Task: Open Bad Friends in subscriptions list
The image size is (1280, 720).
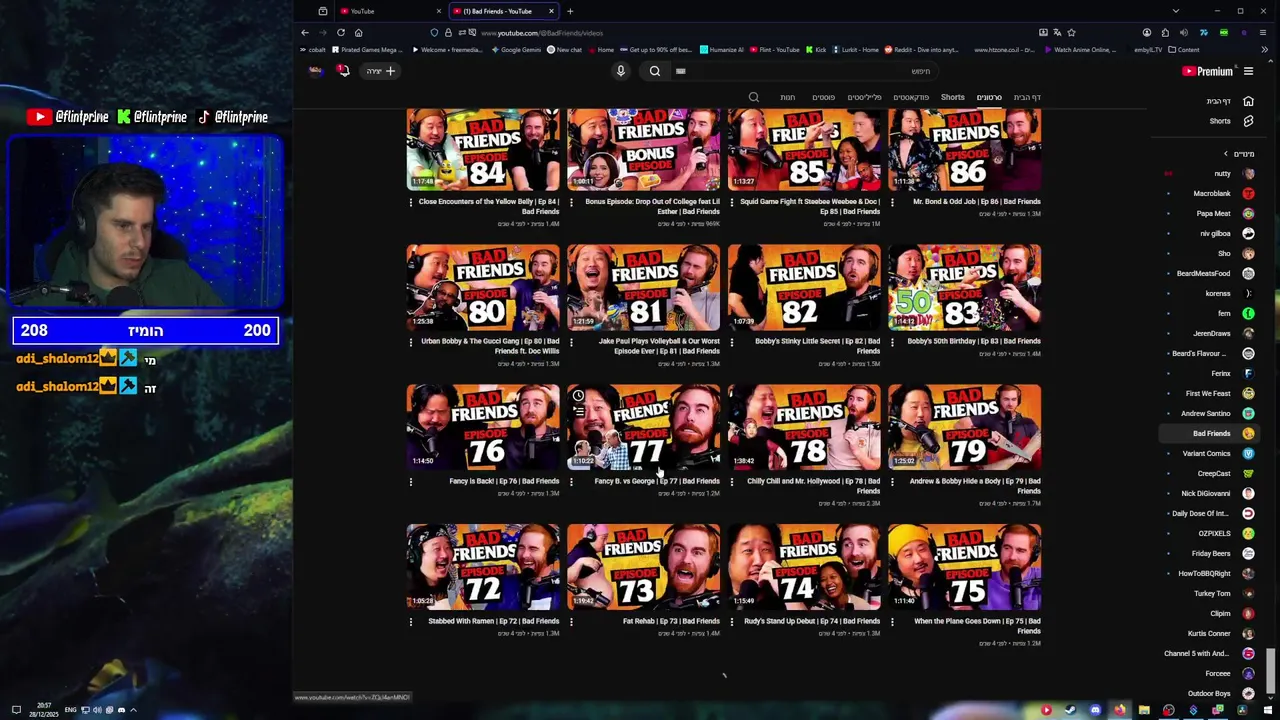Action: click(1208, 433)
